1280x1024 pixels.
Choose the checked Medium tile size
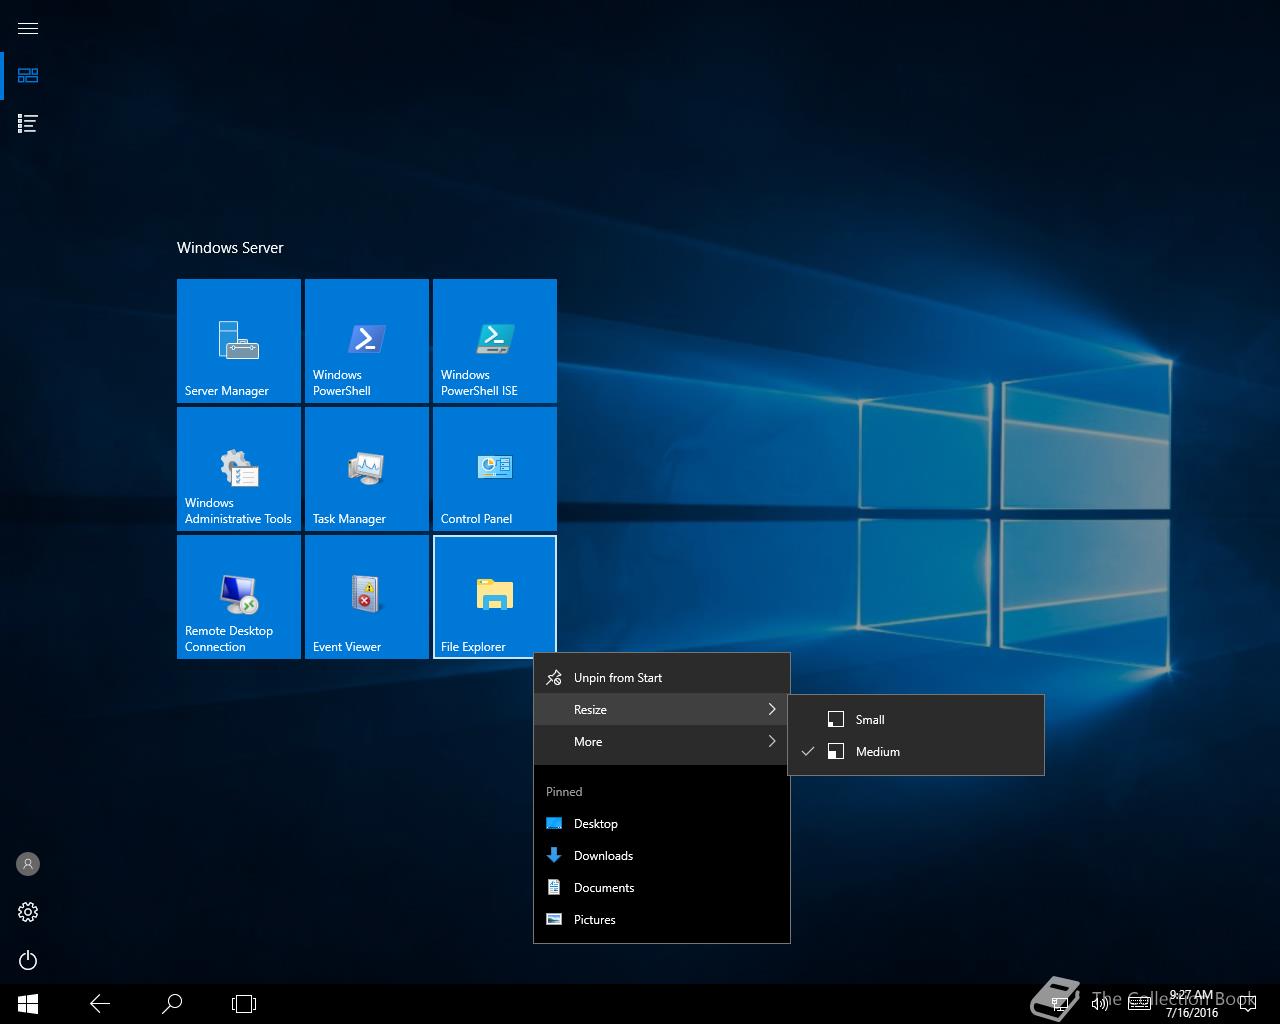916,752
